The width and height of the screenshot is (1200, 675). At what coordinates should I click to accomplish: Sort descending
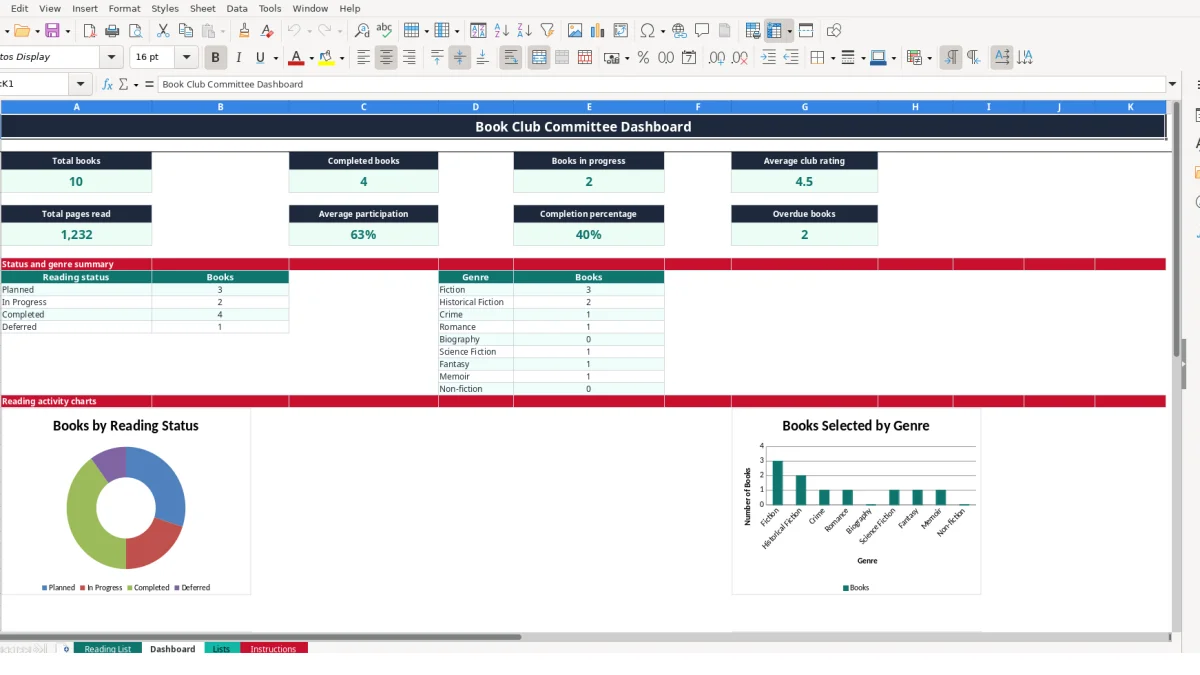524,31
